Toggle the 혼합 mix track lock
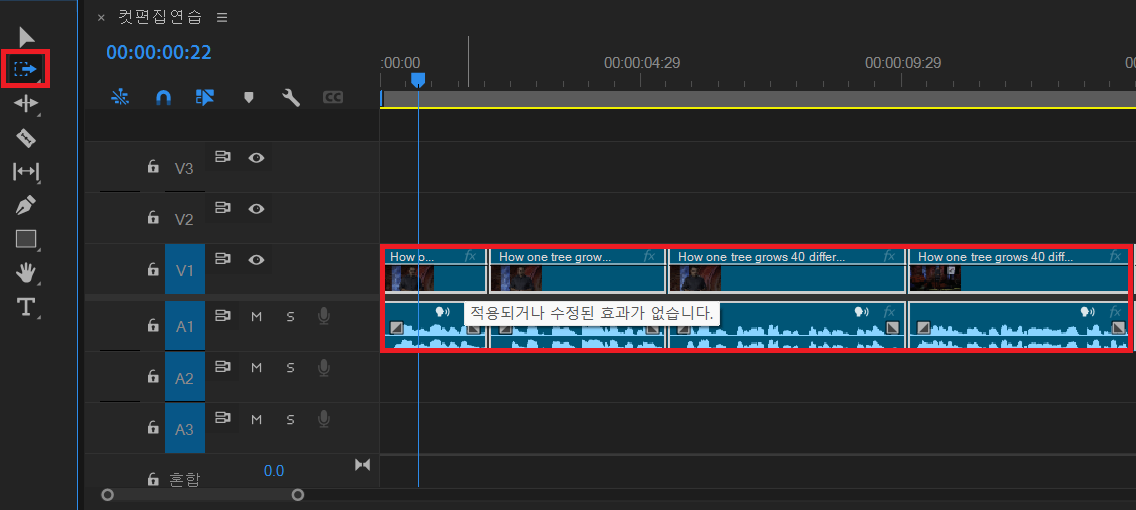Viewport: 1136px width, 510px height. 153,479
